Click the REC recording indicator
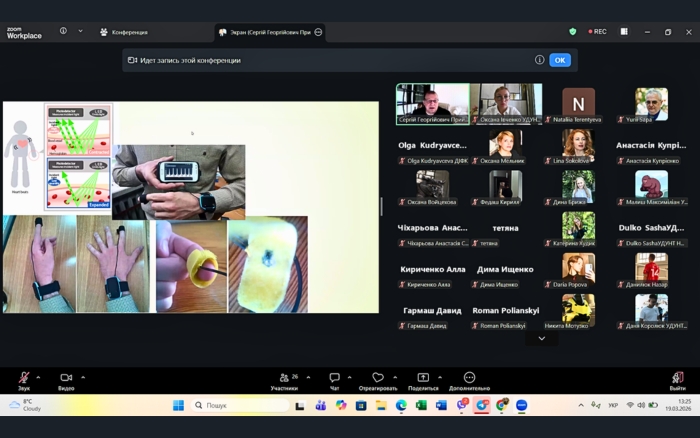 (x=597, y=32)
